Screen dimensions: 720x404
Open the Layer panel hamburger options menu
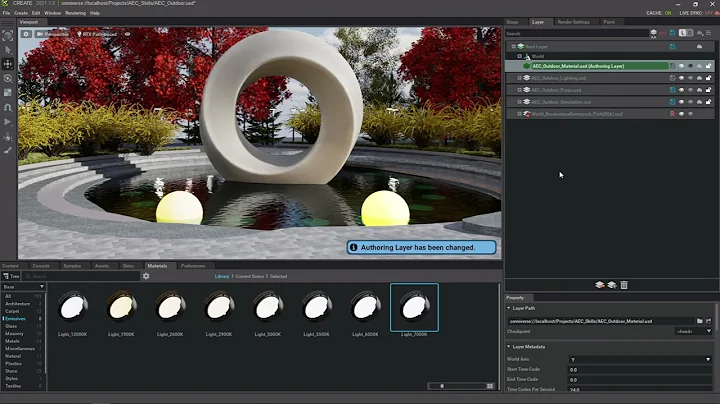pyautogui.click(x=709, y=33)
